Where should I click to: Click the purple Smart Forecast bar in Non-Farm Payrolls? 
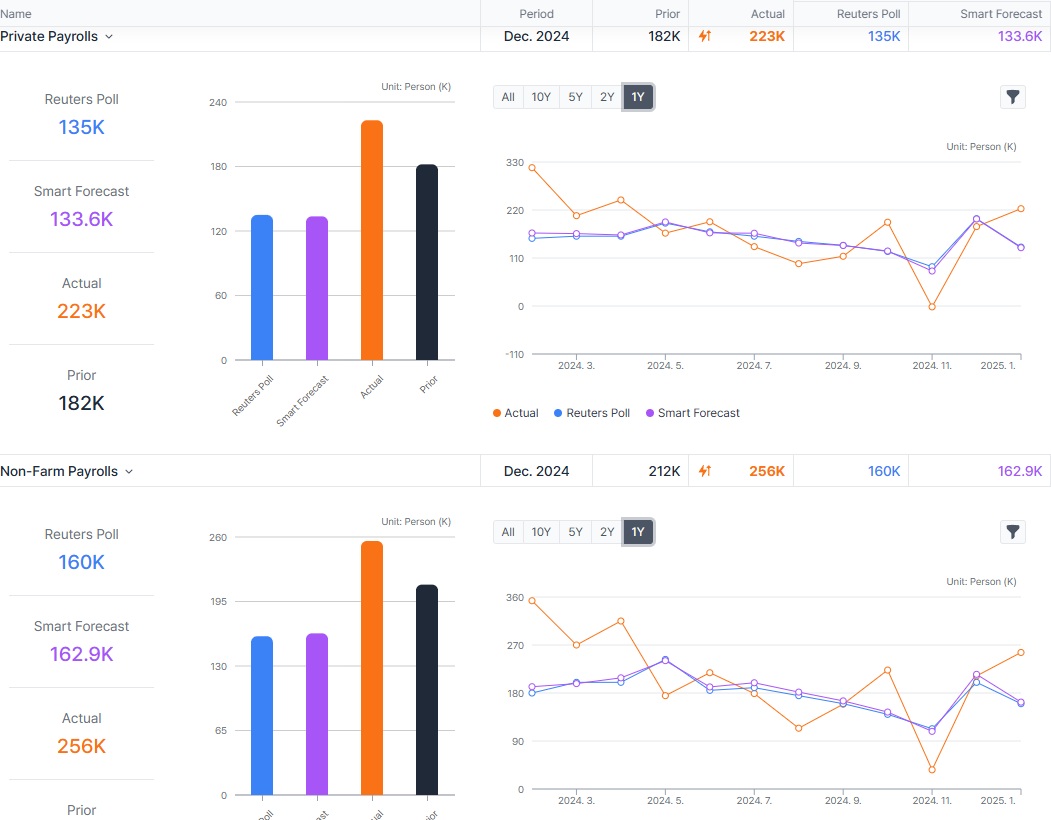317,714
